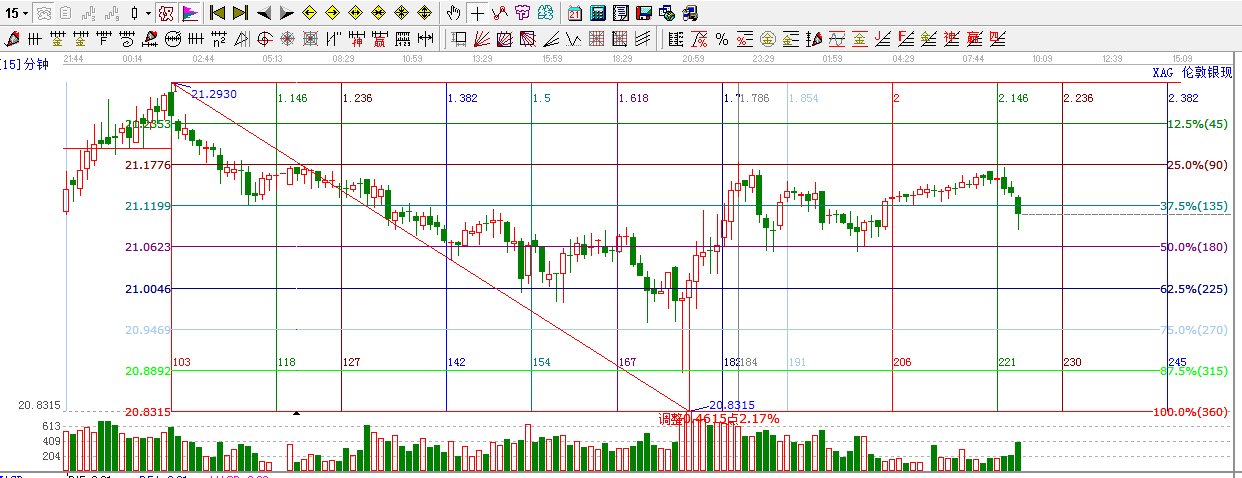The image size is (1242, 478).
Task: Click the 50.0%(180) retracement level label
Action: point(1193,247)
